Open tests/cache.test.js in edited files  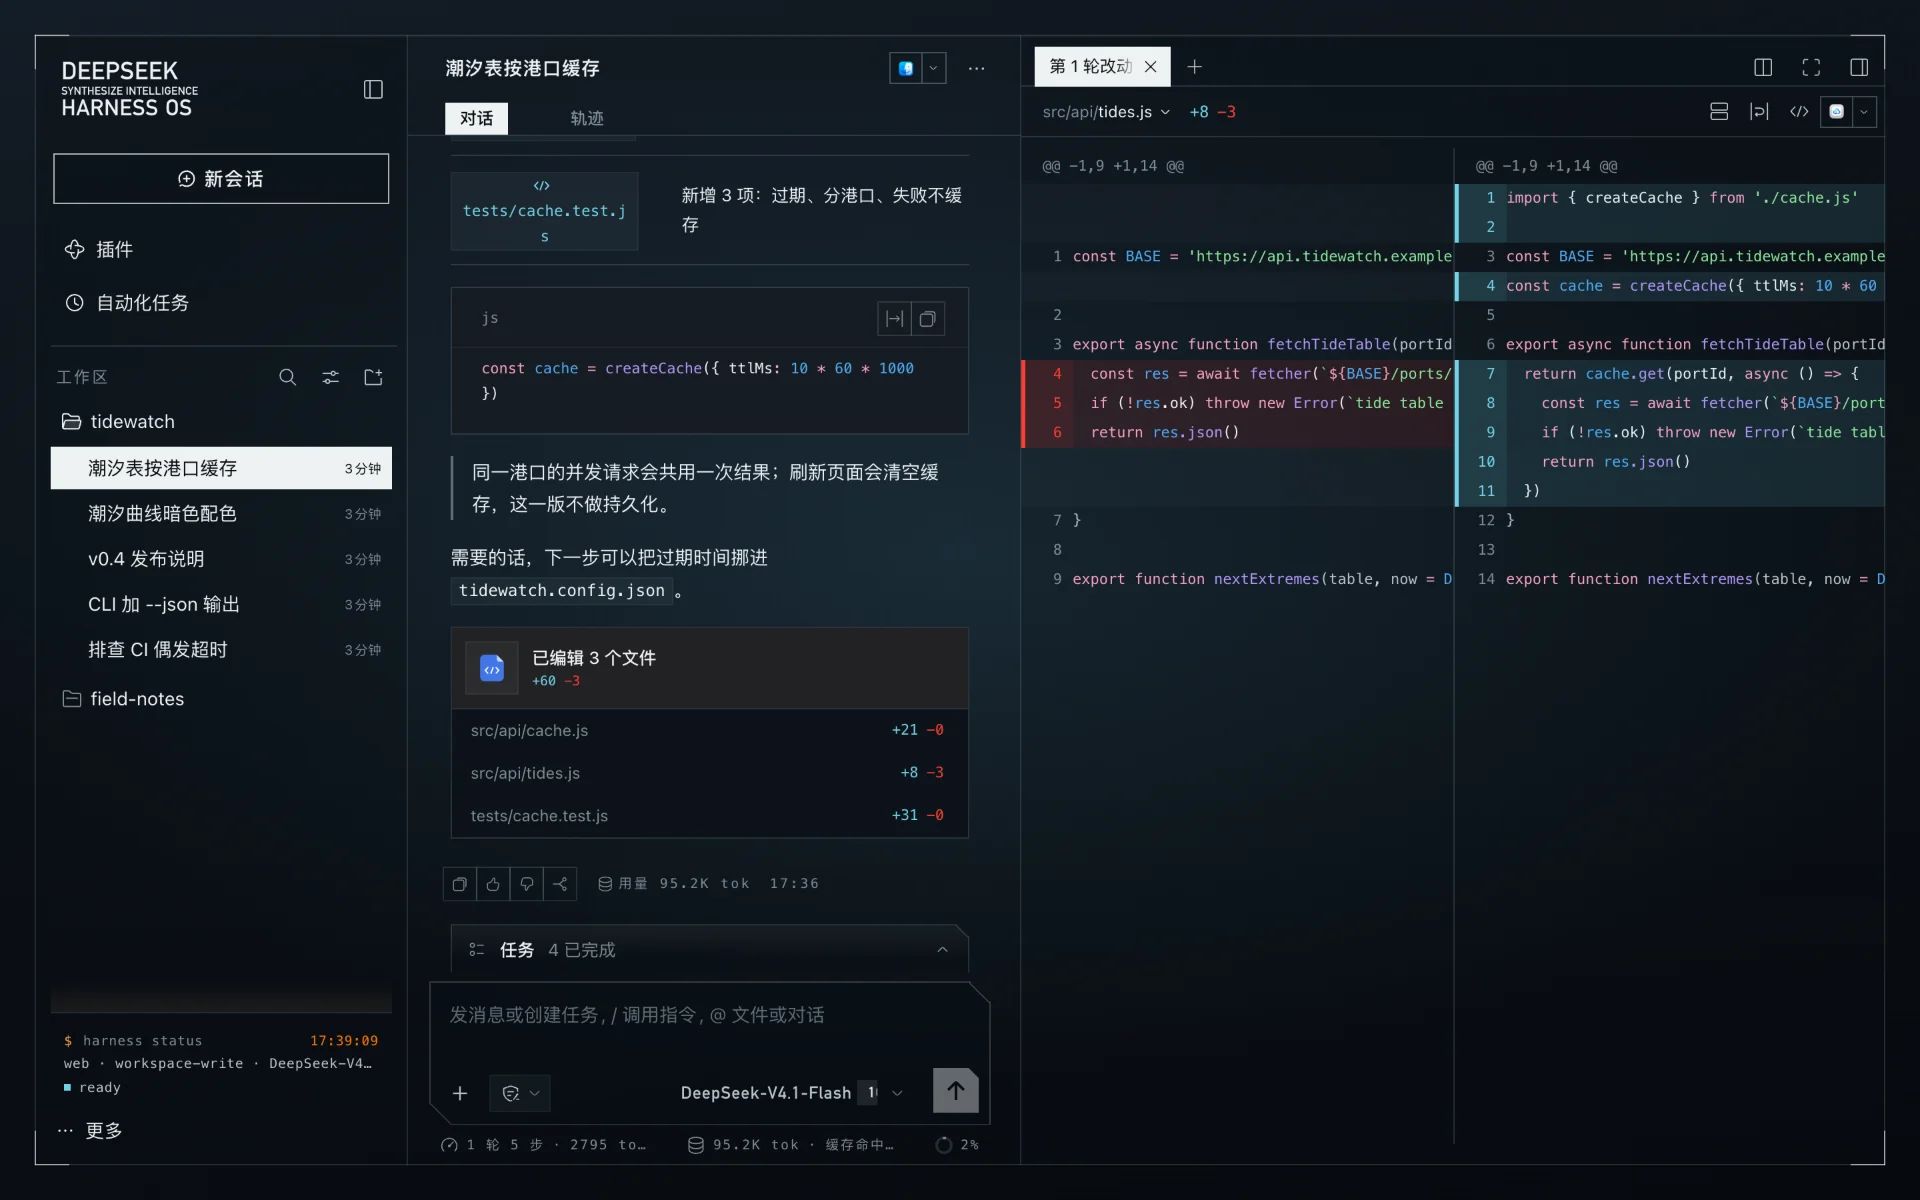click(709, 816)
